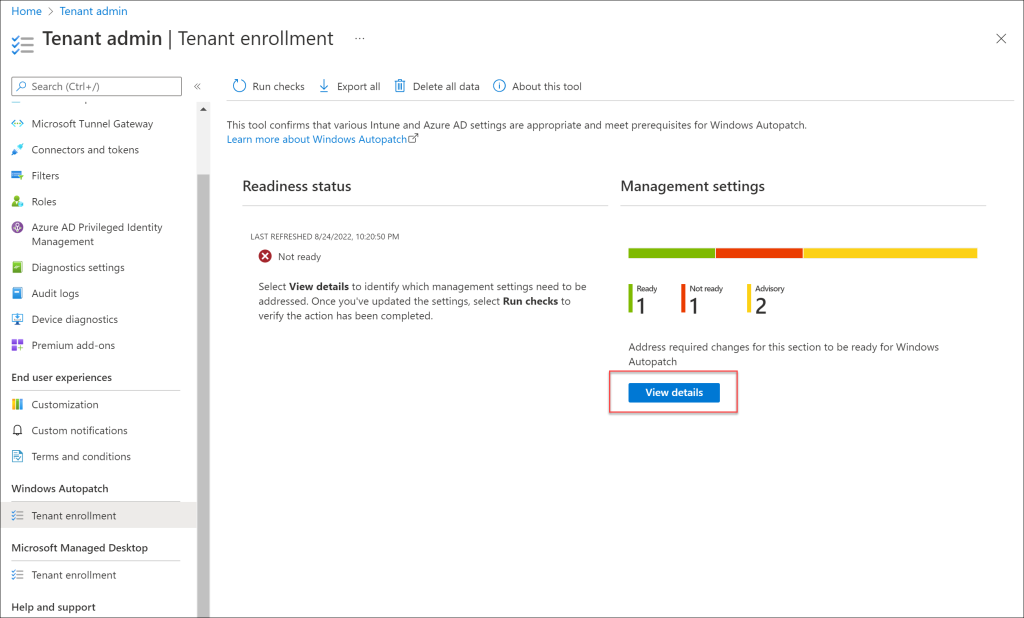The image size is (1024, 618).
Task: Click the Diagnostics settings icon
Action: pyautogui.click(x=18, y=267)
